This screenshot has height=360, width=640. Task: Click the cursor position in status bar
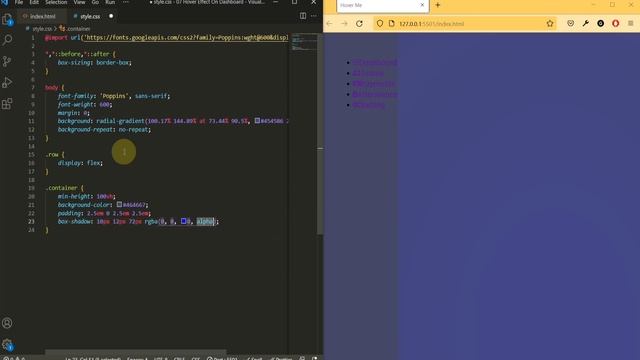93,358
